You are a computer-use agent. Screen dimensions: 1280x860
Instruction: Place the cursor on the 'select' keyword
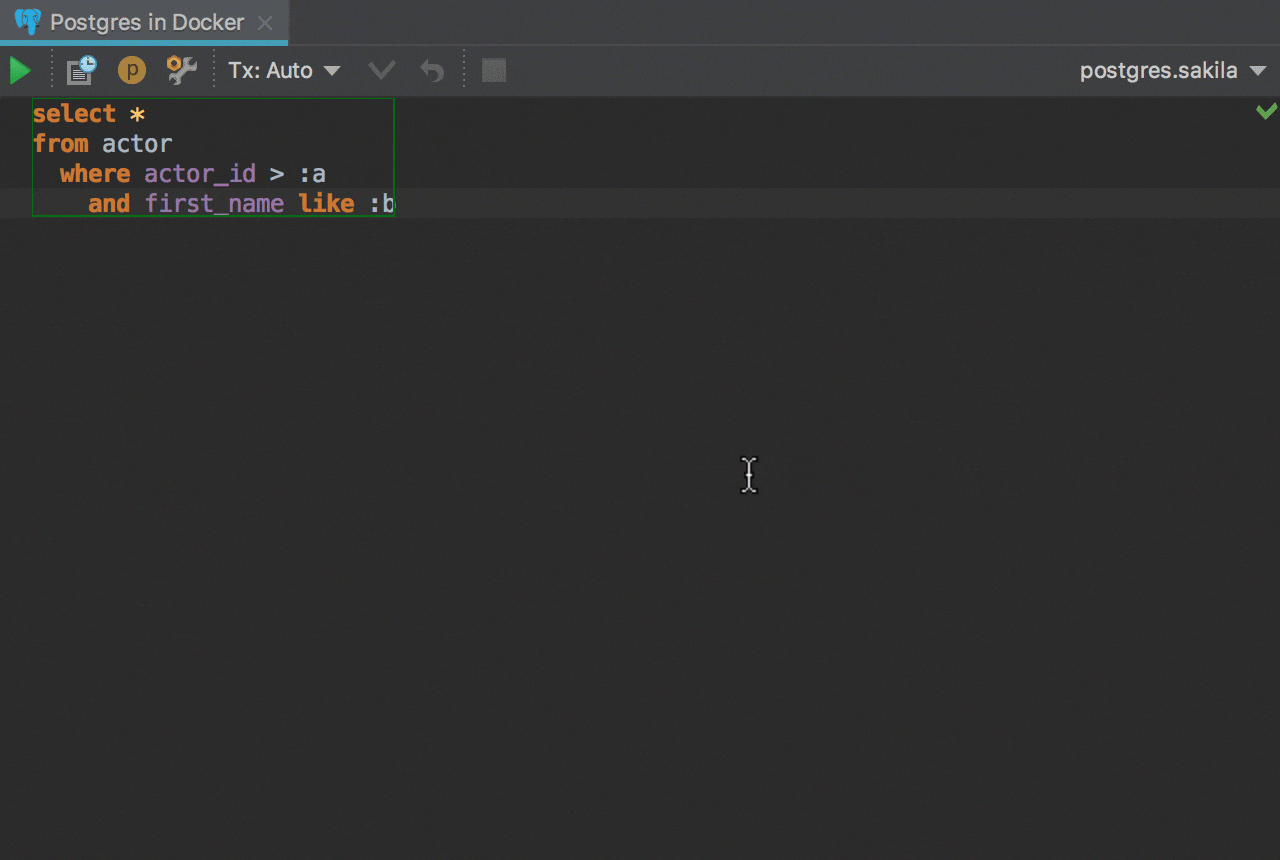(x=74, y=114)
